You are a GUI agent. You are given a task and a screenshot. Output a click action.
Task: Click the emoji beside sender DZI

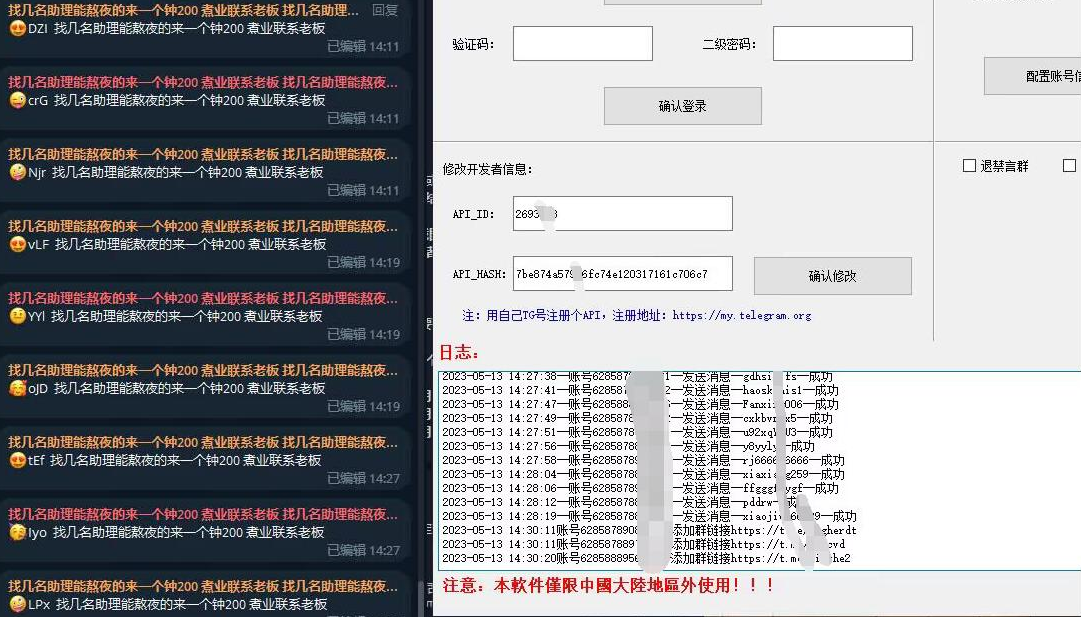pyautogui.click(x=17, y=28)
